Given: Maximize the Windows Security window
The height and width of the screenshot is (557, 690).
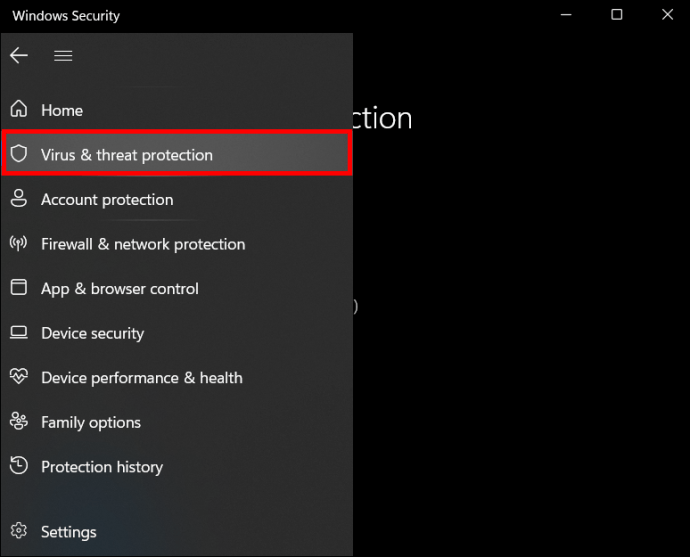Looking at the screenshot, I should (x=617, y=15).
